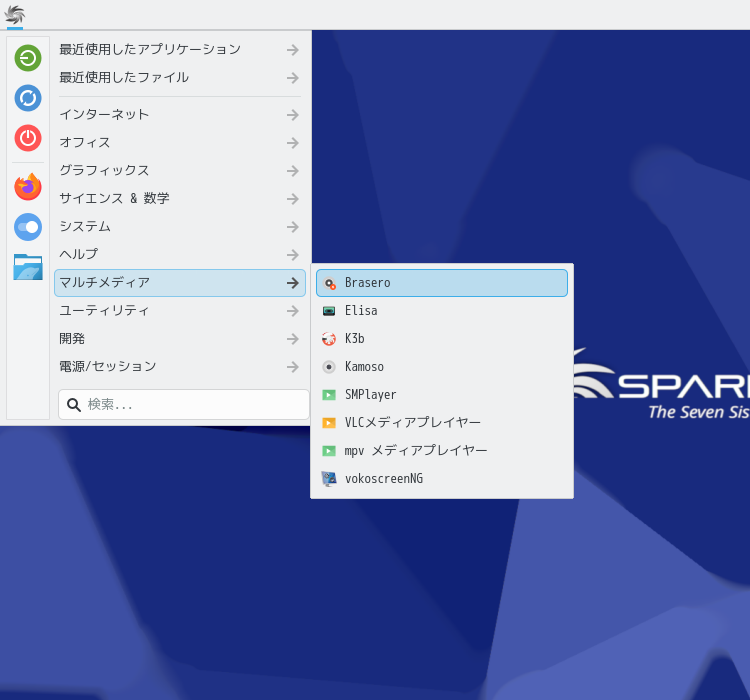The width and height of the screenshot is (750, 700).
Task: Click the SparkyLinux start menu swirl icon
Action: coord(15,14)
